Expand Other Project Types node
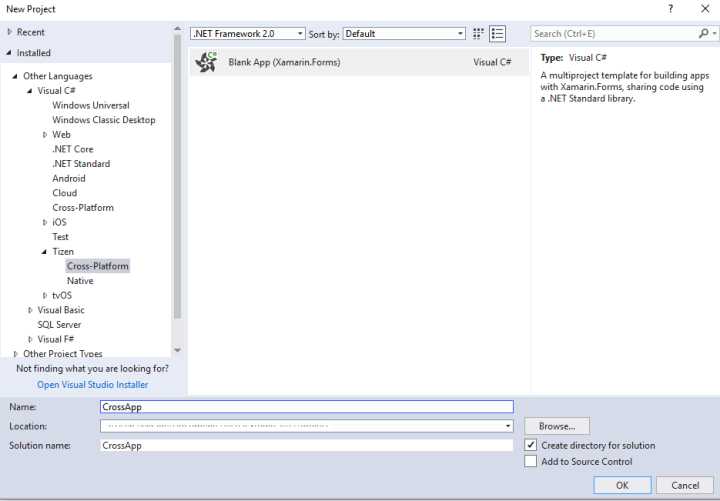Viewport: 720px width, 501px height. click(x=15, y=354)
